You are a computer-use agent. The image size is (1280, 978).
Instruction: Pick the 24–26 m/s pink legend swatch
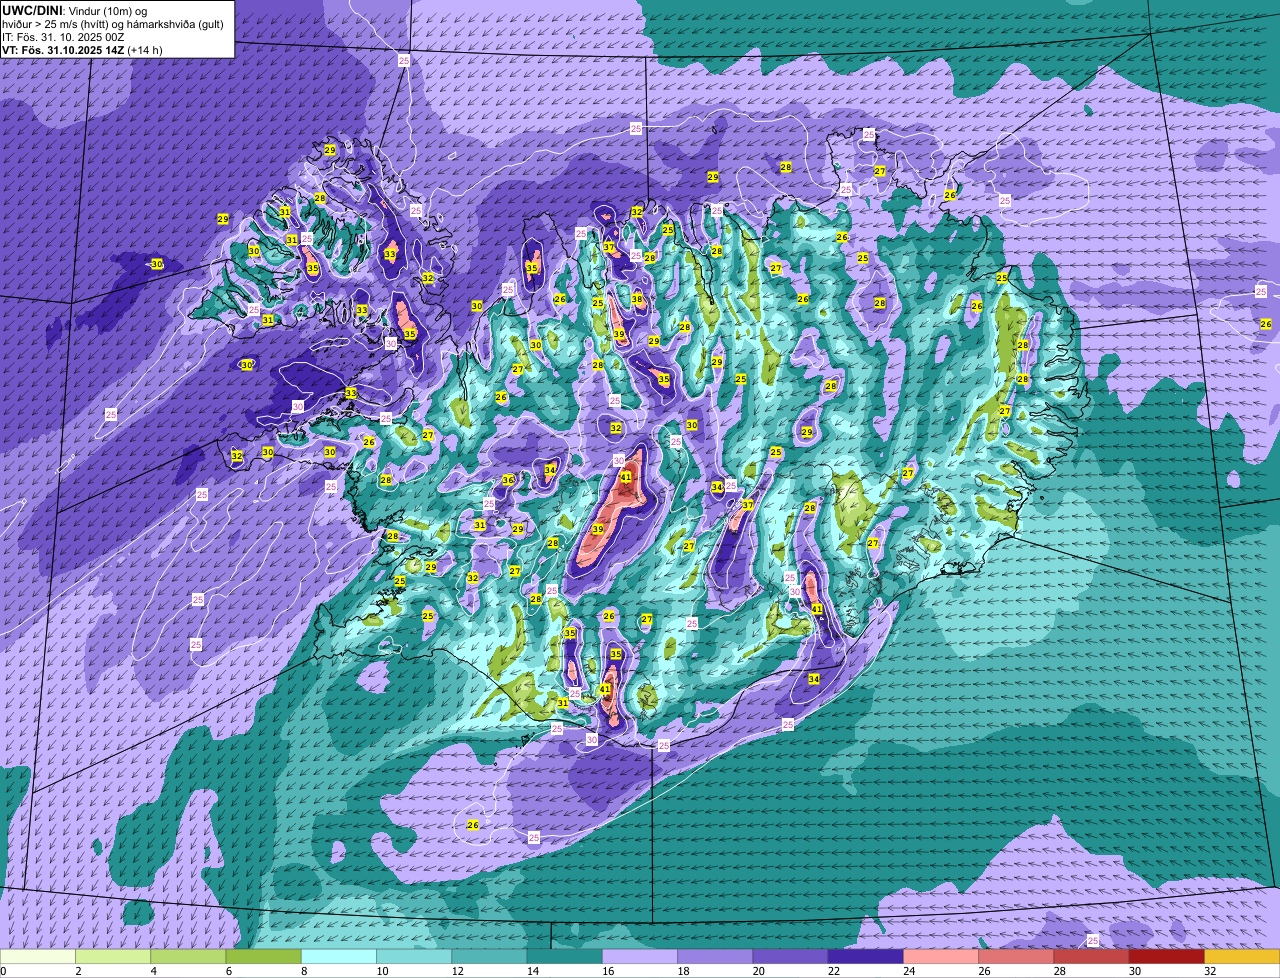click(x=941, y=956)
